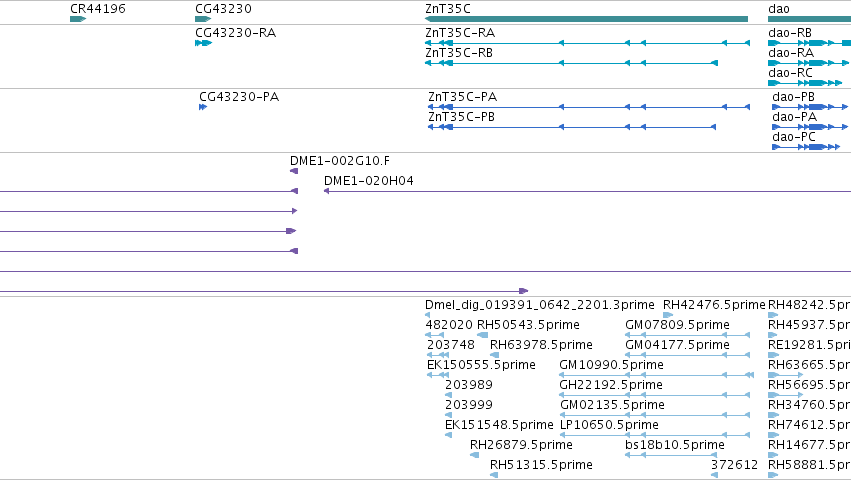This screenshot has height=480, width=851.
Task: Open the RH50543.5prime EST
Action: click(x=528, y=325)
